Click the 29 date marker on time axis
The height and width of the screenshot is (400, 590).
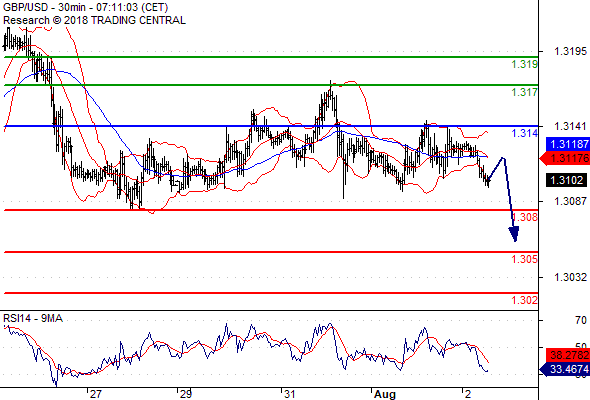point(186,394)
